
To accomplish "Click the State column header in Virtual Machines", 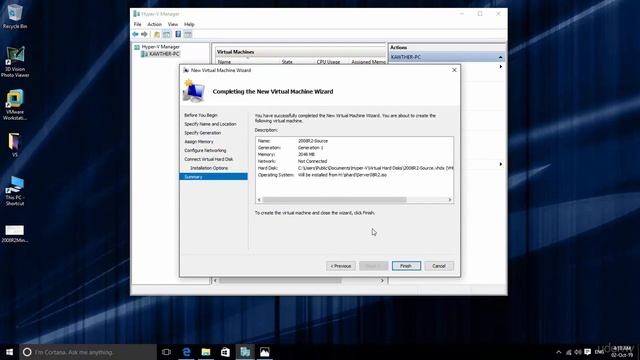I will pyautogui.click(x=287, y=62).
